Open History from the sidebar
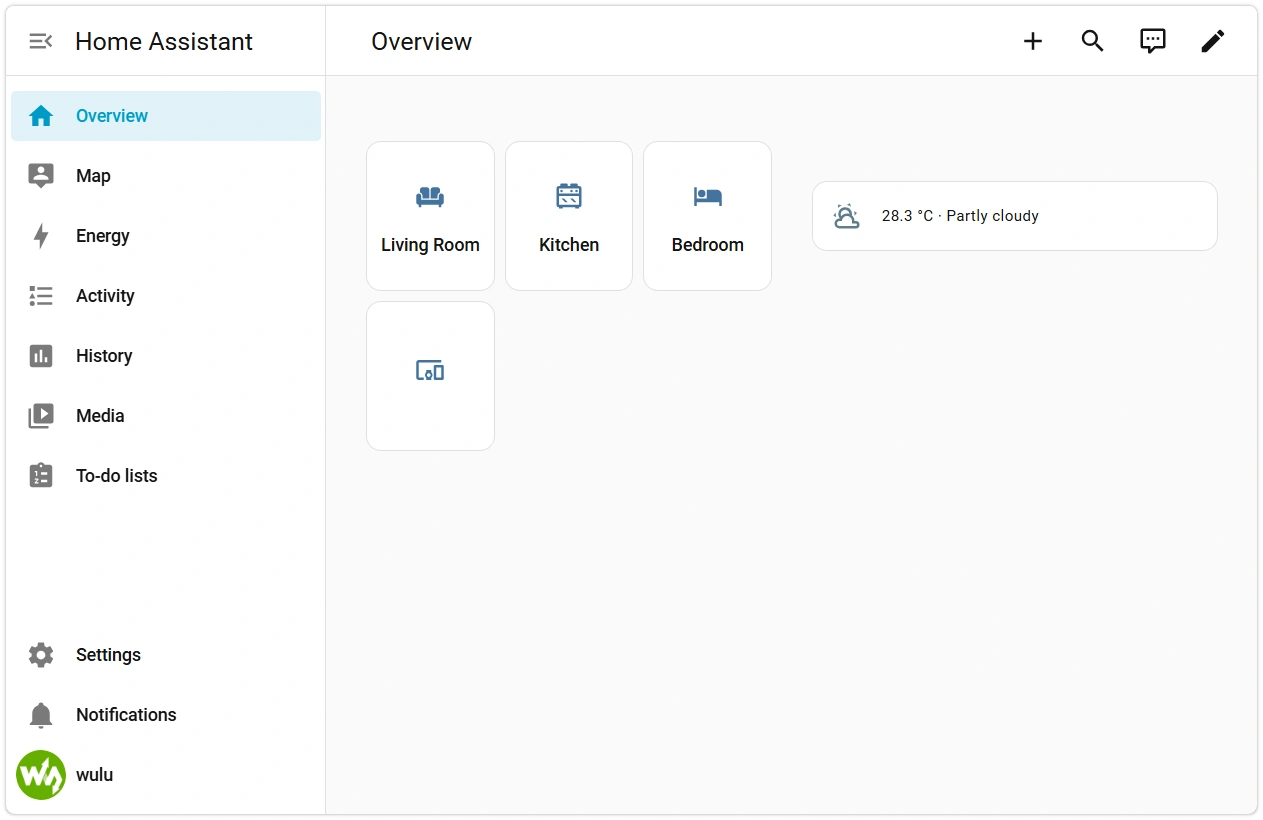 166,356
